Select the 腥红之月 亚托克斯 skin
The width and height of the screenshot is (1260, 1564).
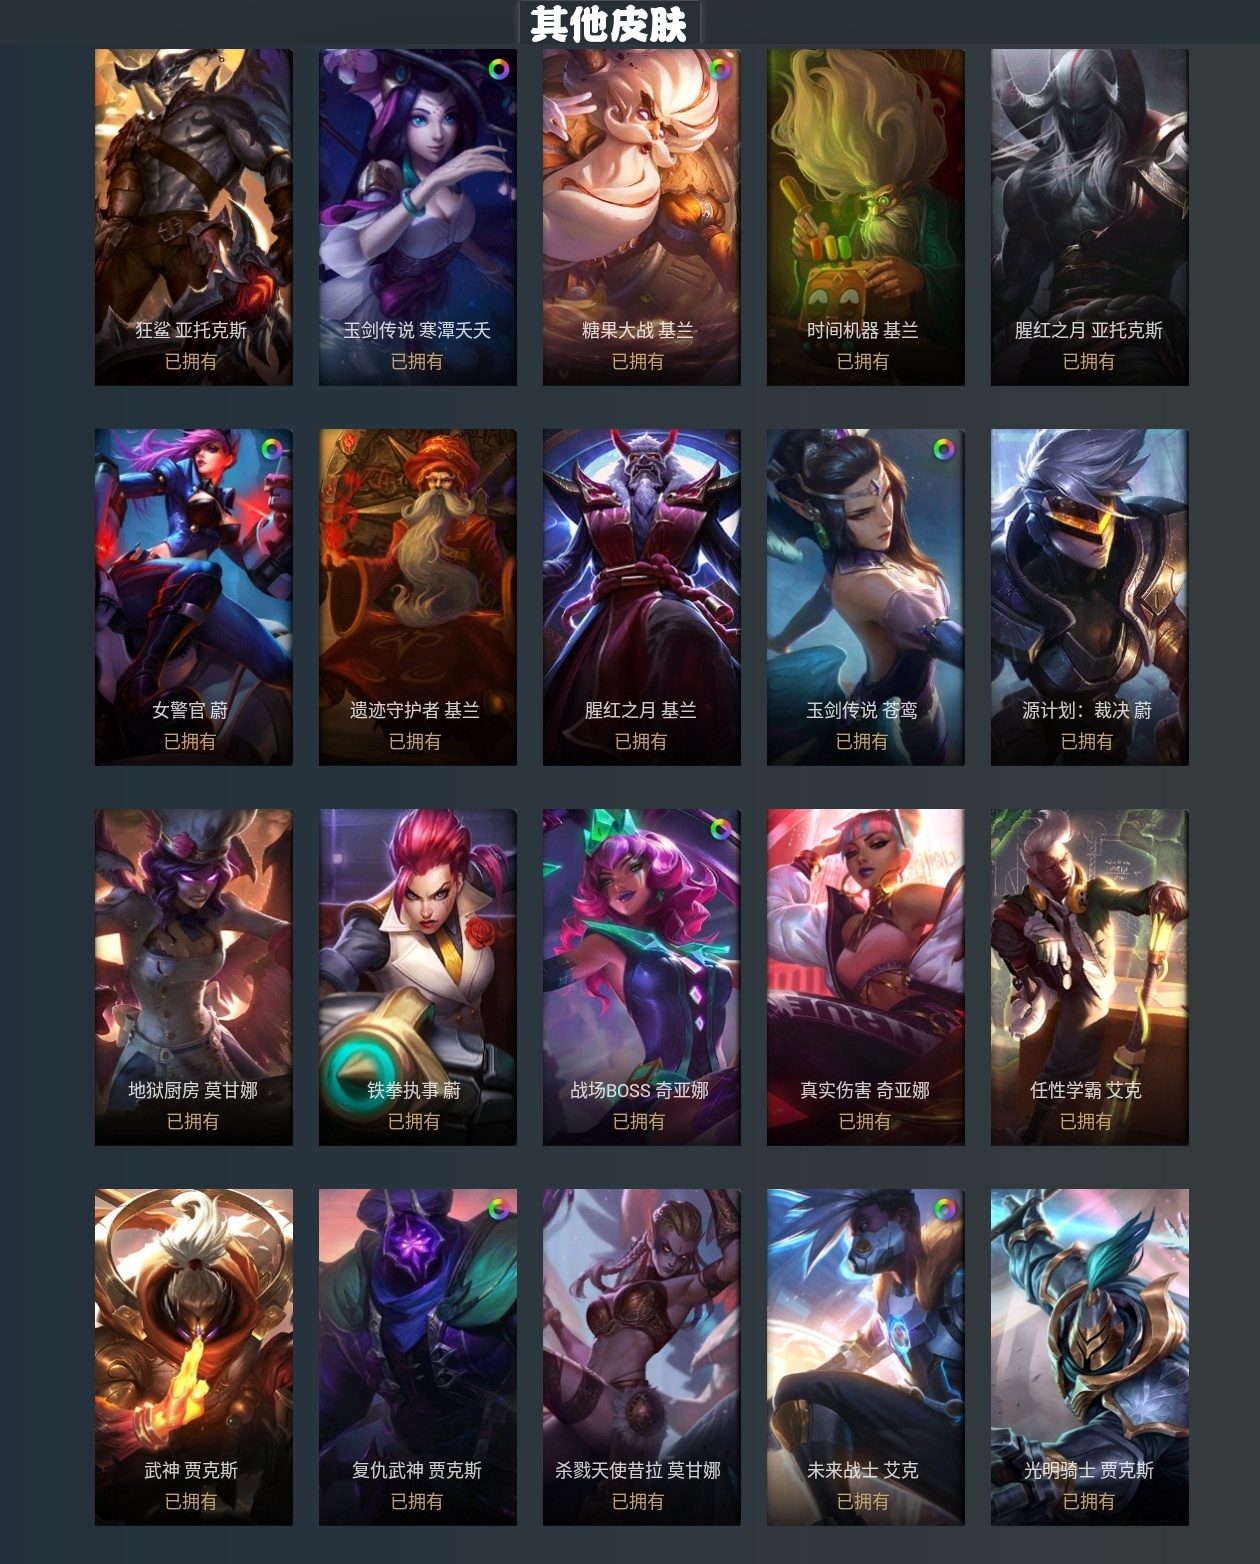1090,217
